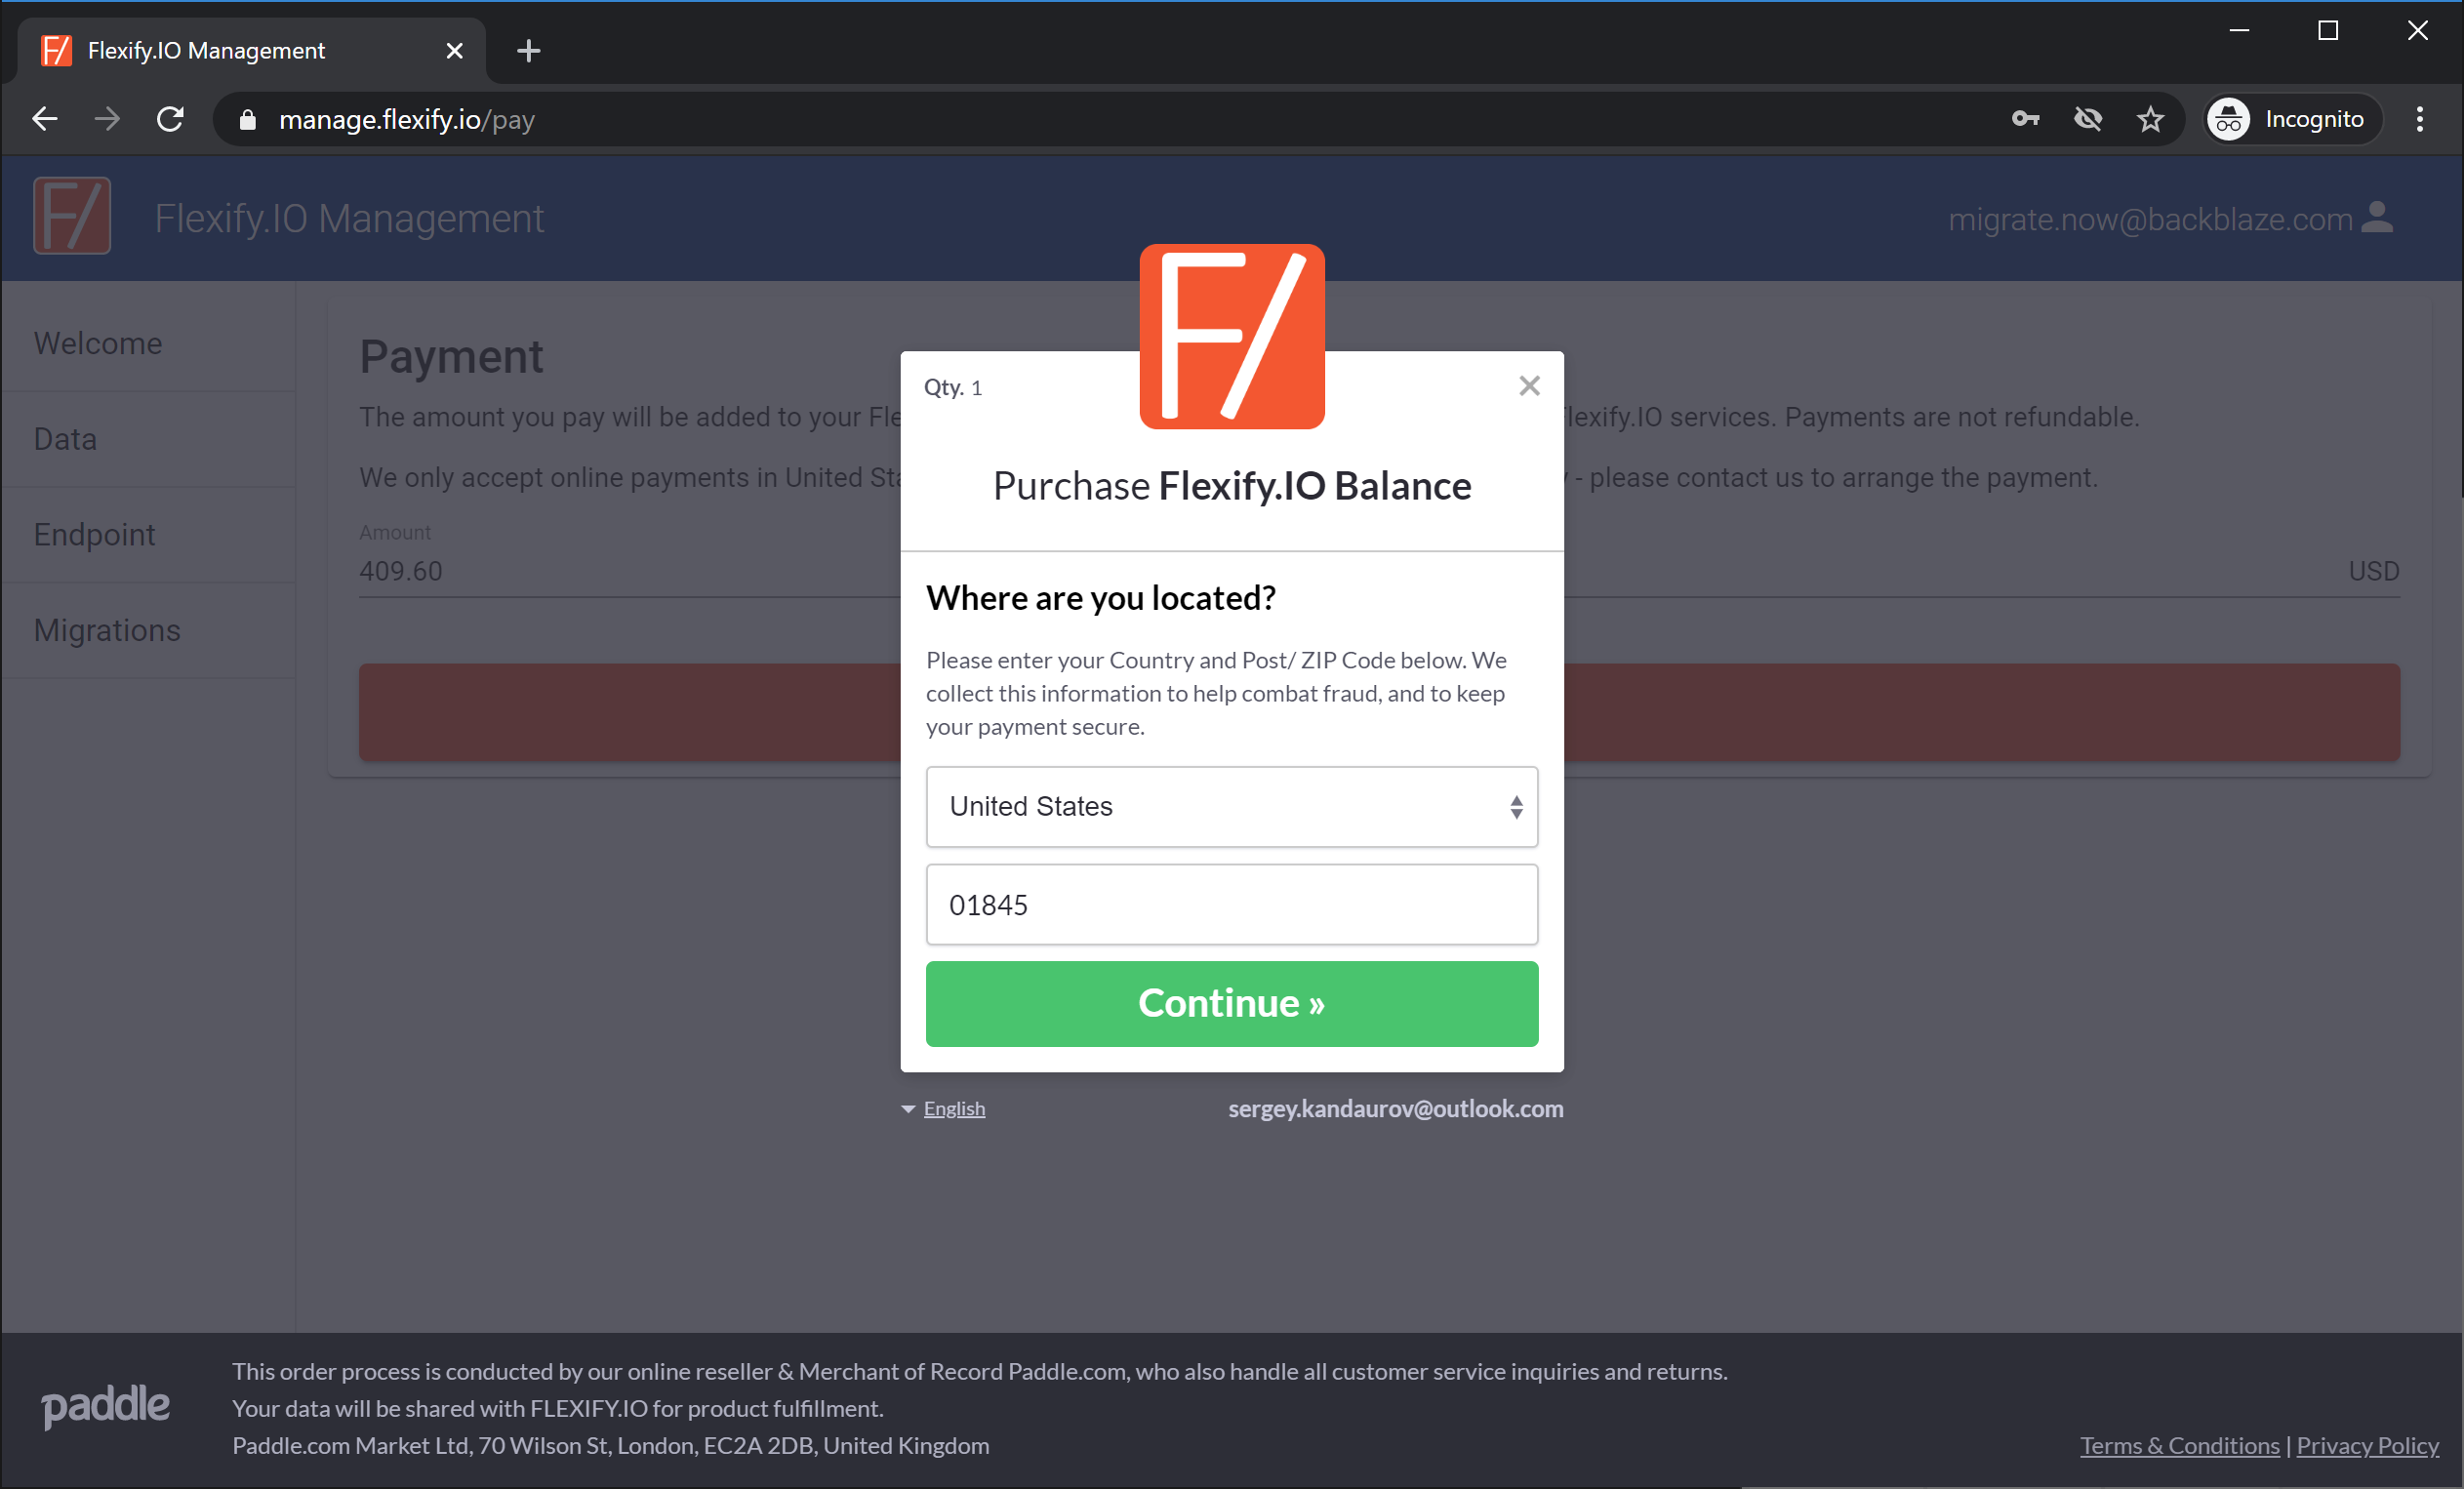Click the browser forward arrow
2464x1489 pixels.
click(x=107, y=119)
